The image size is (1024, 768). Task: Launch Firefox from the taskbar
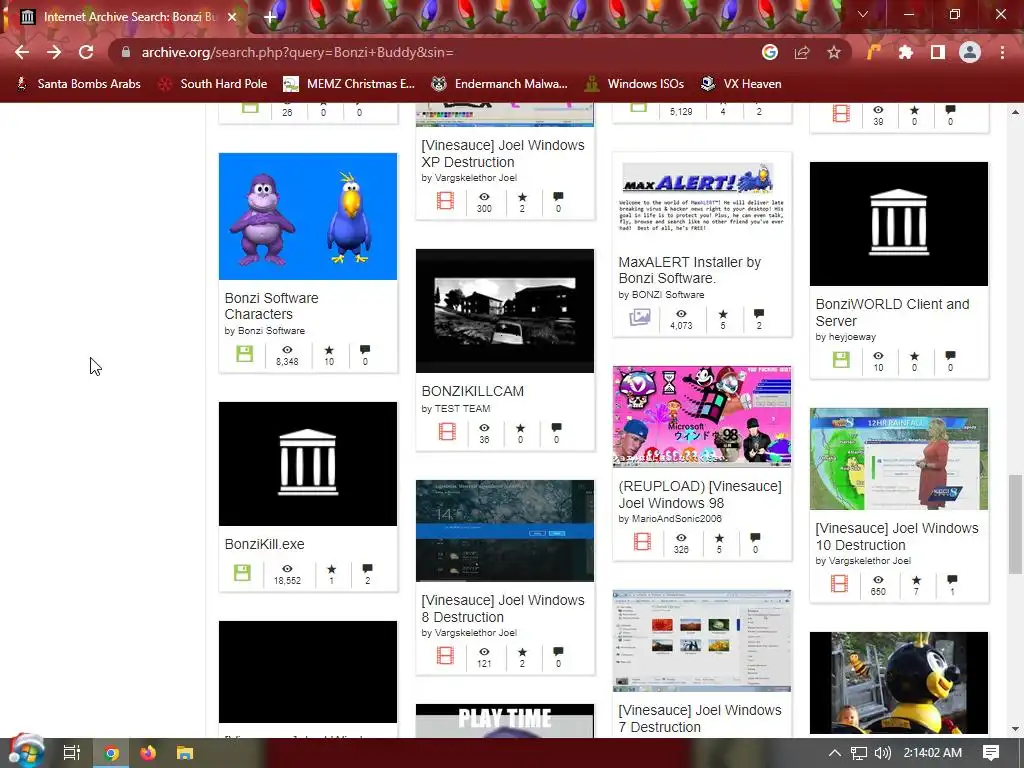148,753
